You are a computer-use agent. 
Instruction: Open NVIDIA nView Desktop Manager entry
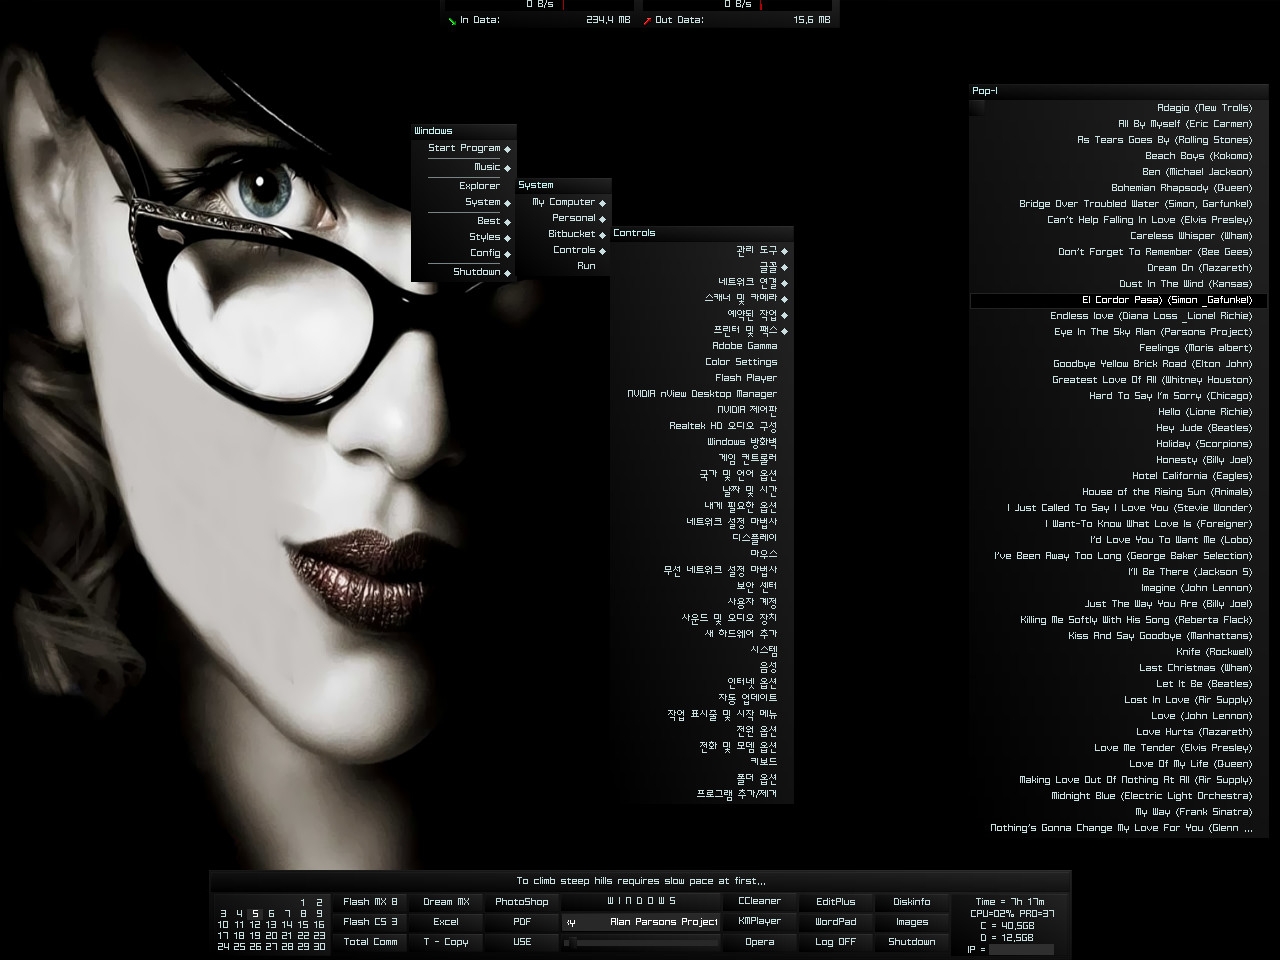[x=701, y=394]
